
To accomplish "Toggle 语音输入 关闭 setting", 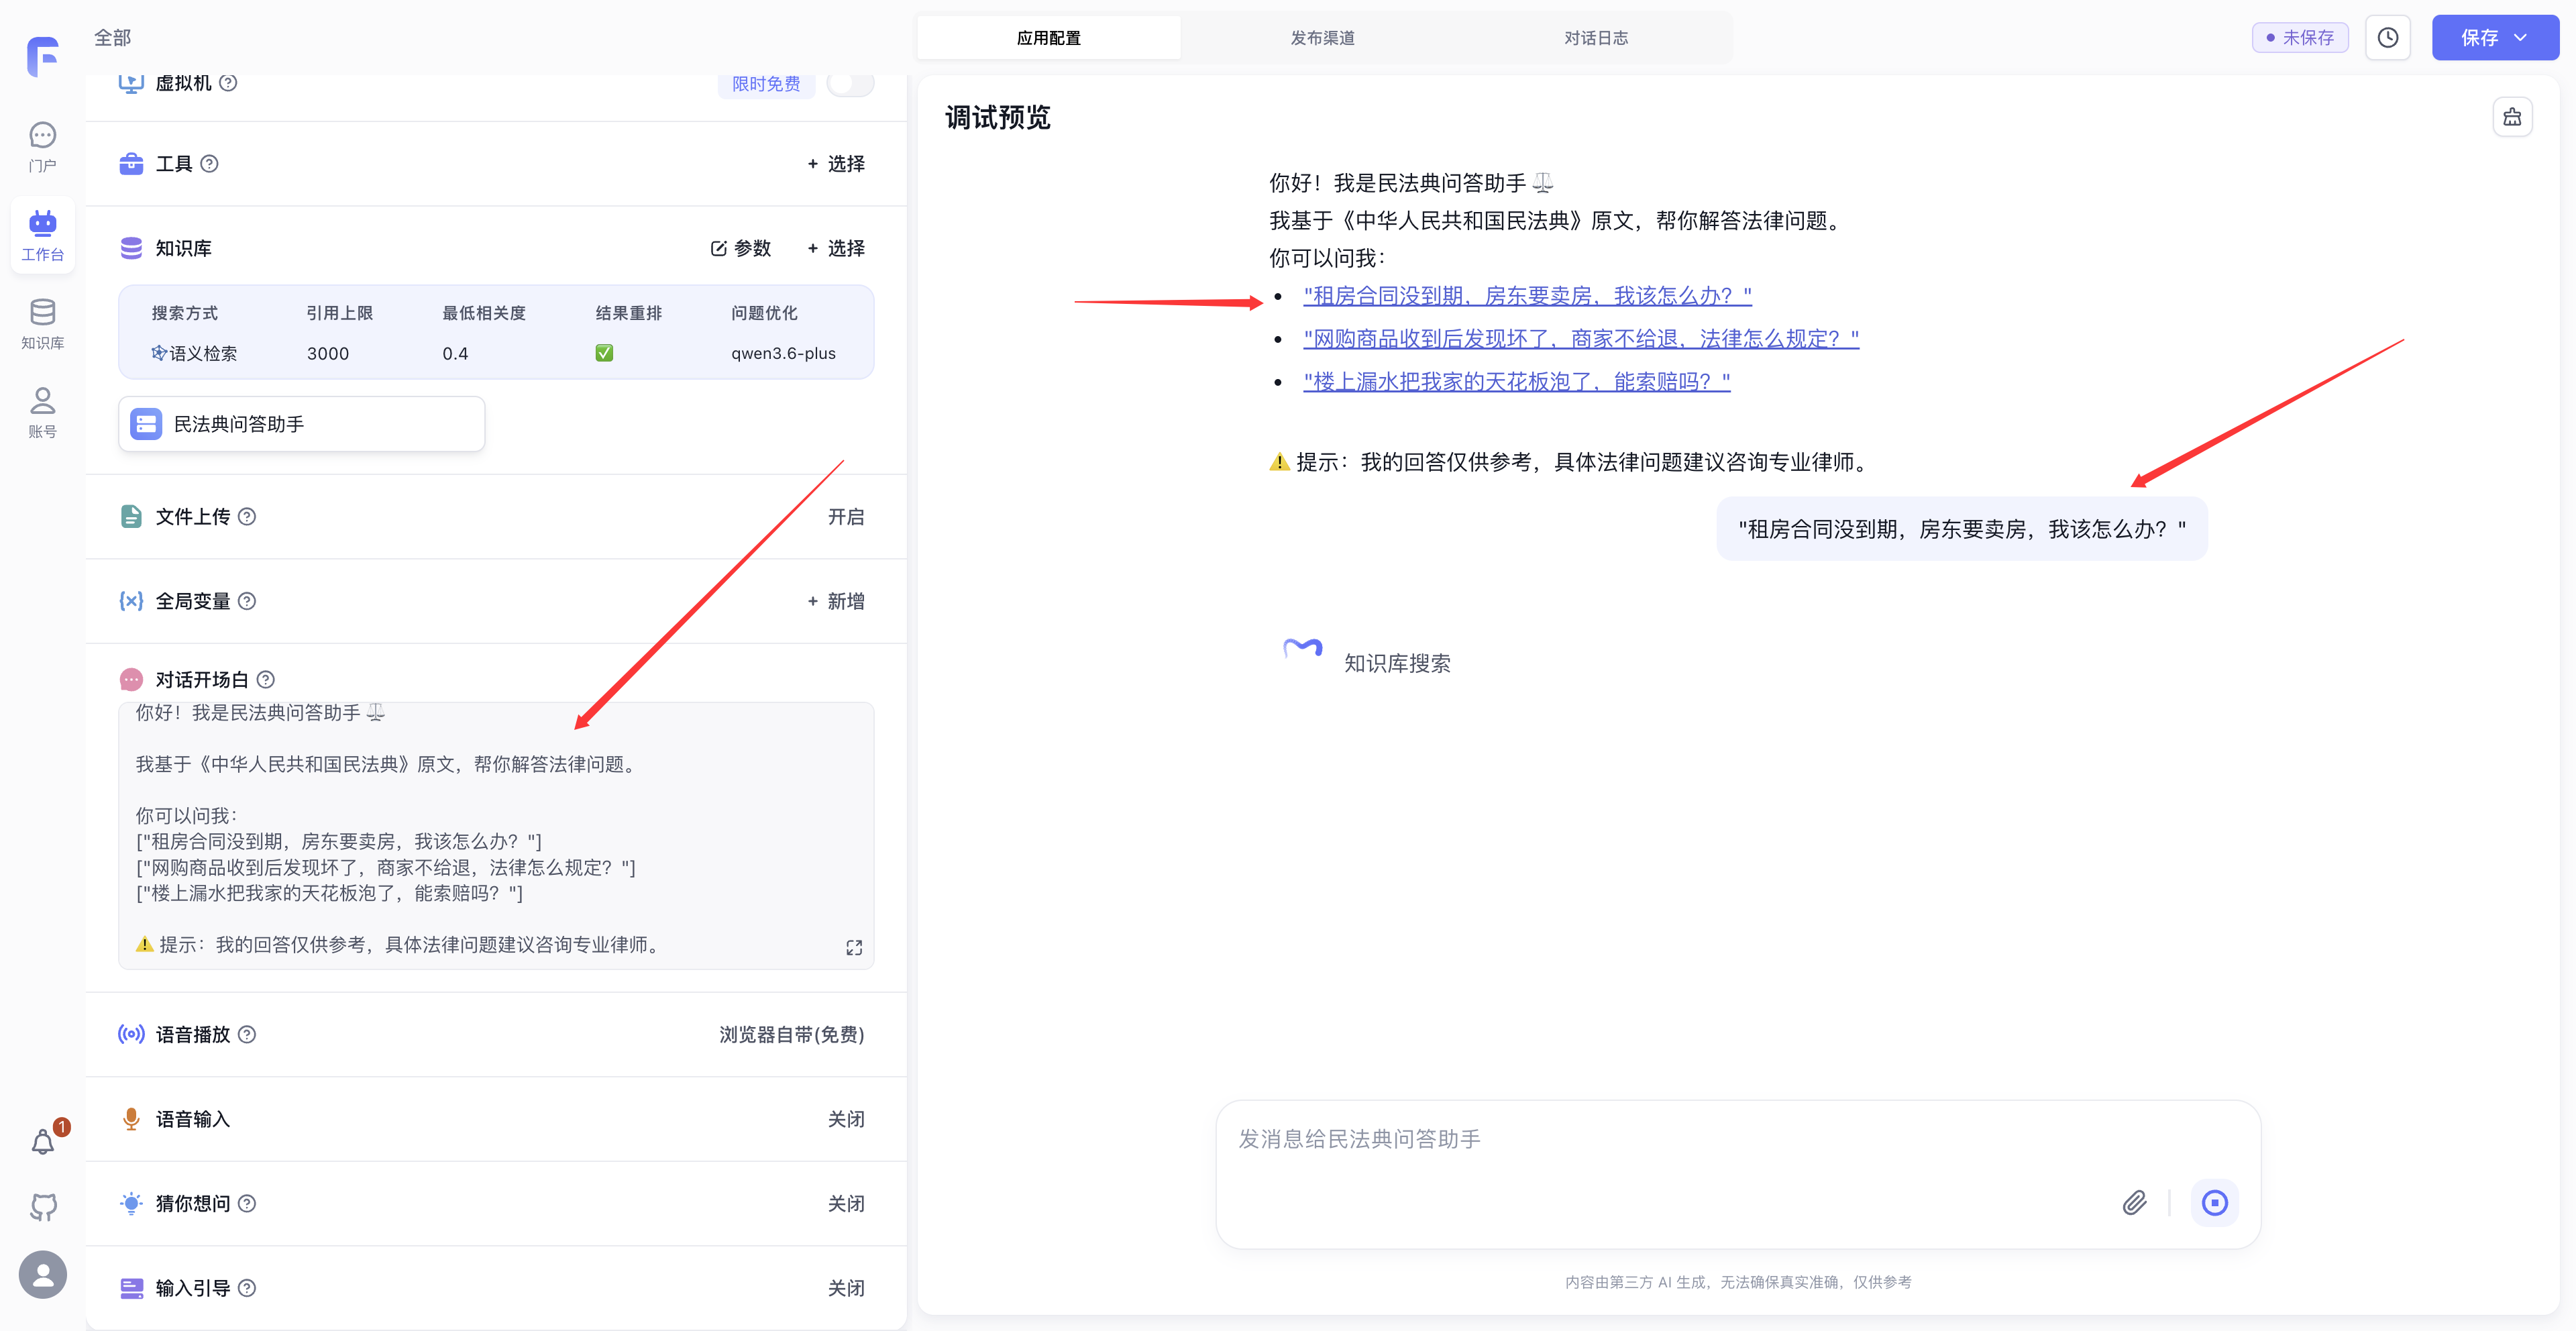I will click(846, 1119).
